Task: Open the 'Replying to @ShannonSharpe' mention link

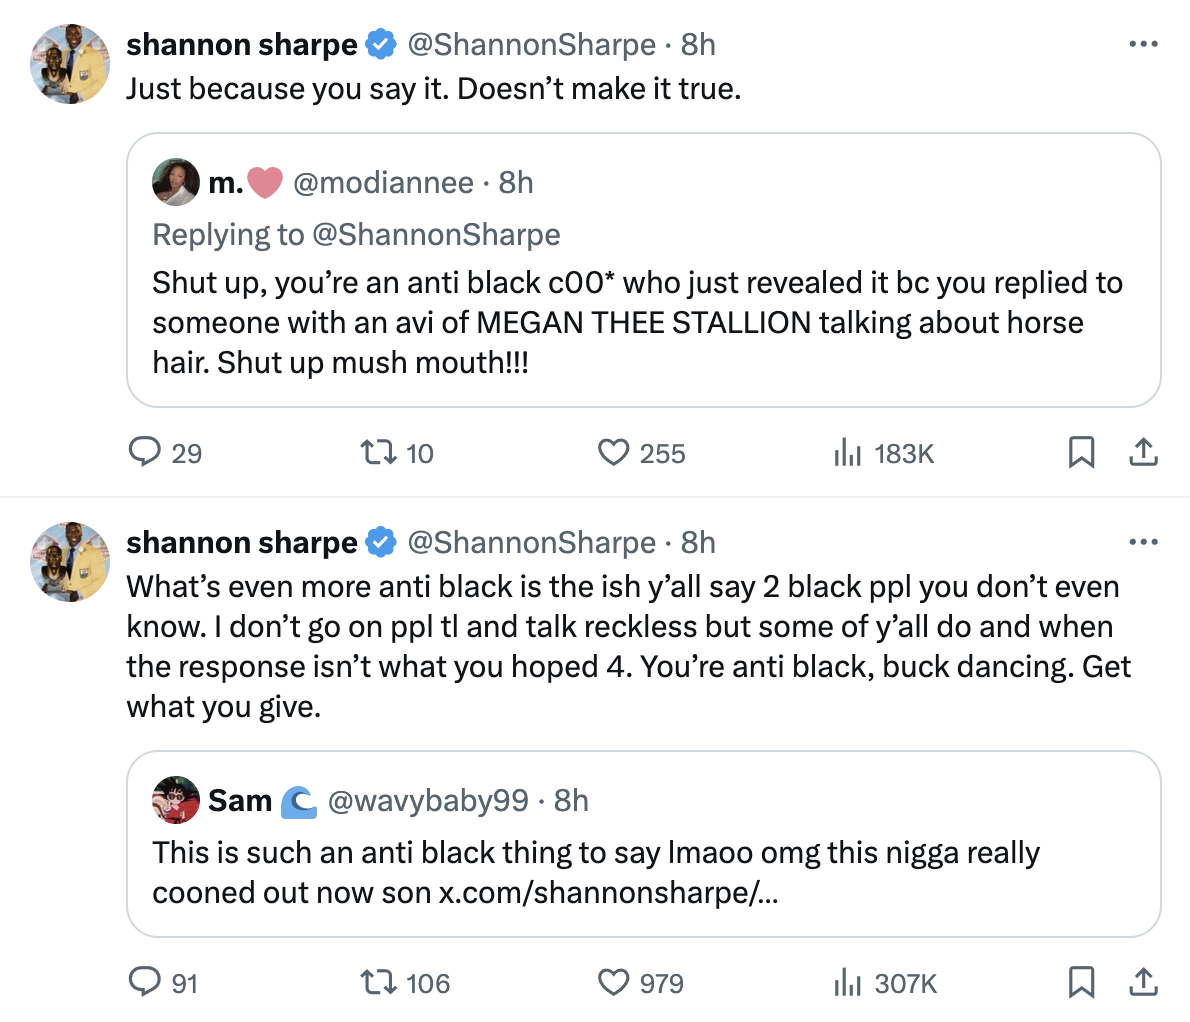Action: (x=436, y=234)
